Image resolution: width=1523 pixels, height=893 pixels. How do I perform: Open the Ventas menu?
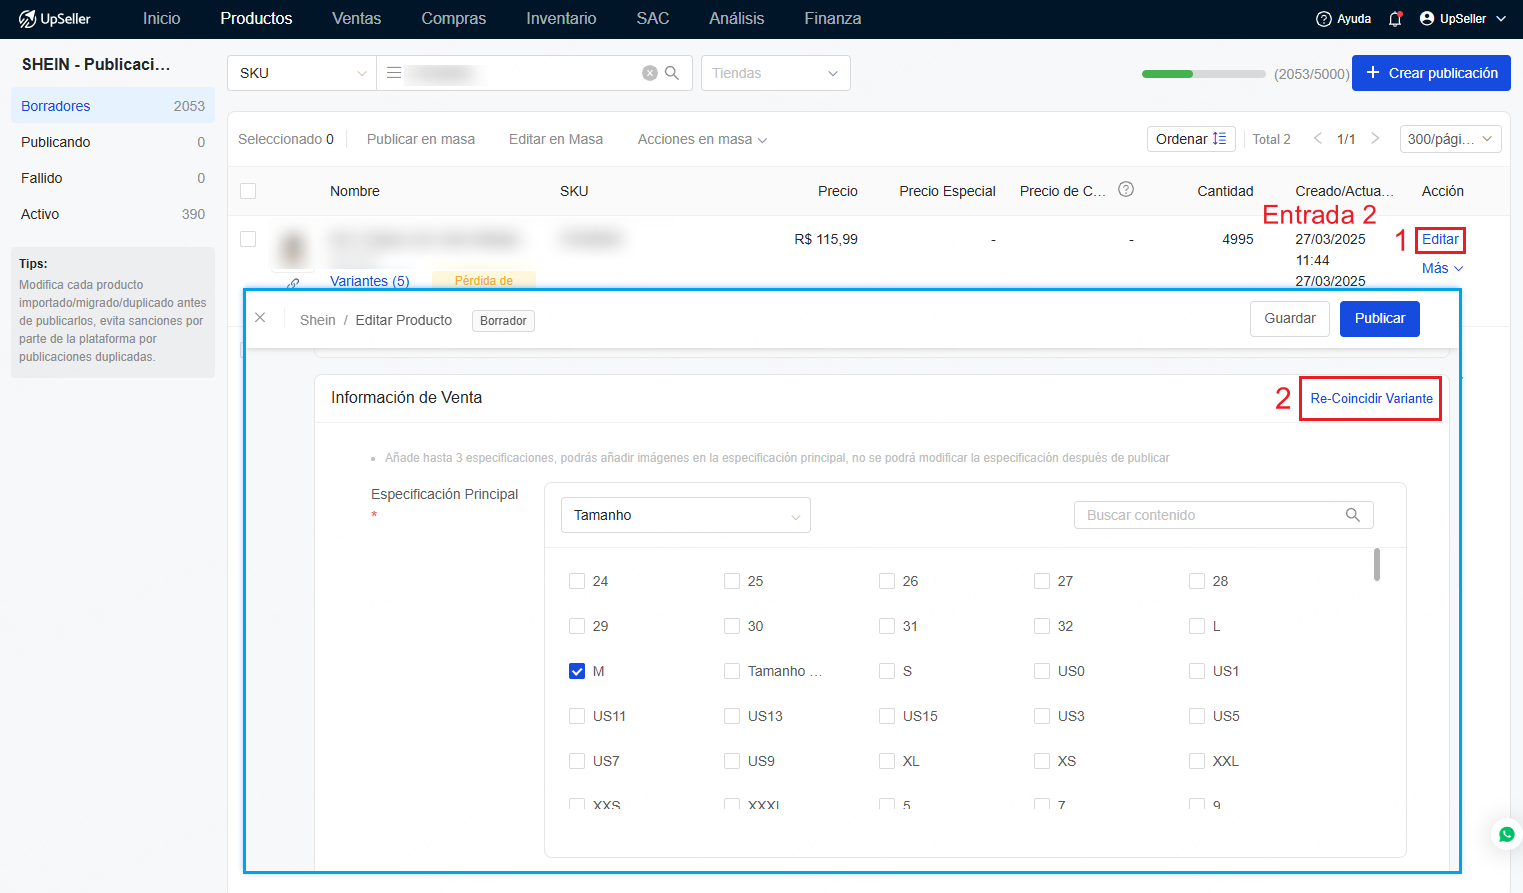(357, 19)
